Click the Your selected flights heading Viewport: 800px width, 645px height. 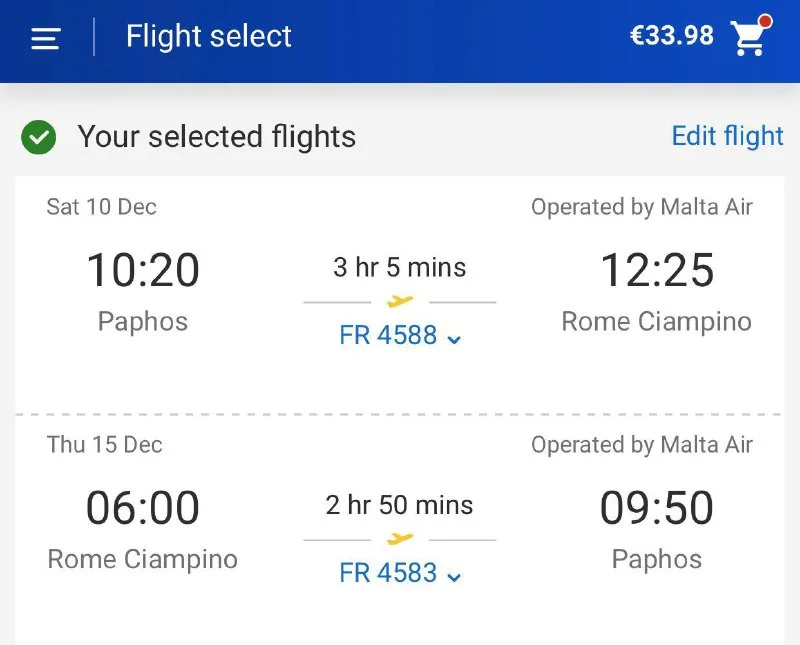pyautogui.click(x=217, y=137)
